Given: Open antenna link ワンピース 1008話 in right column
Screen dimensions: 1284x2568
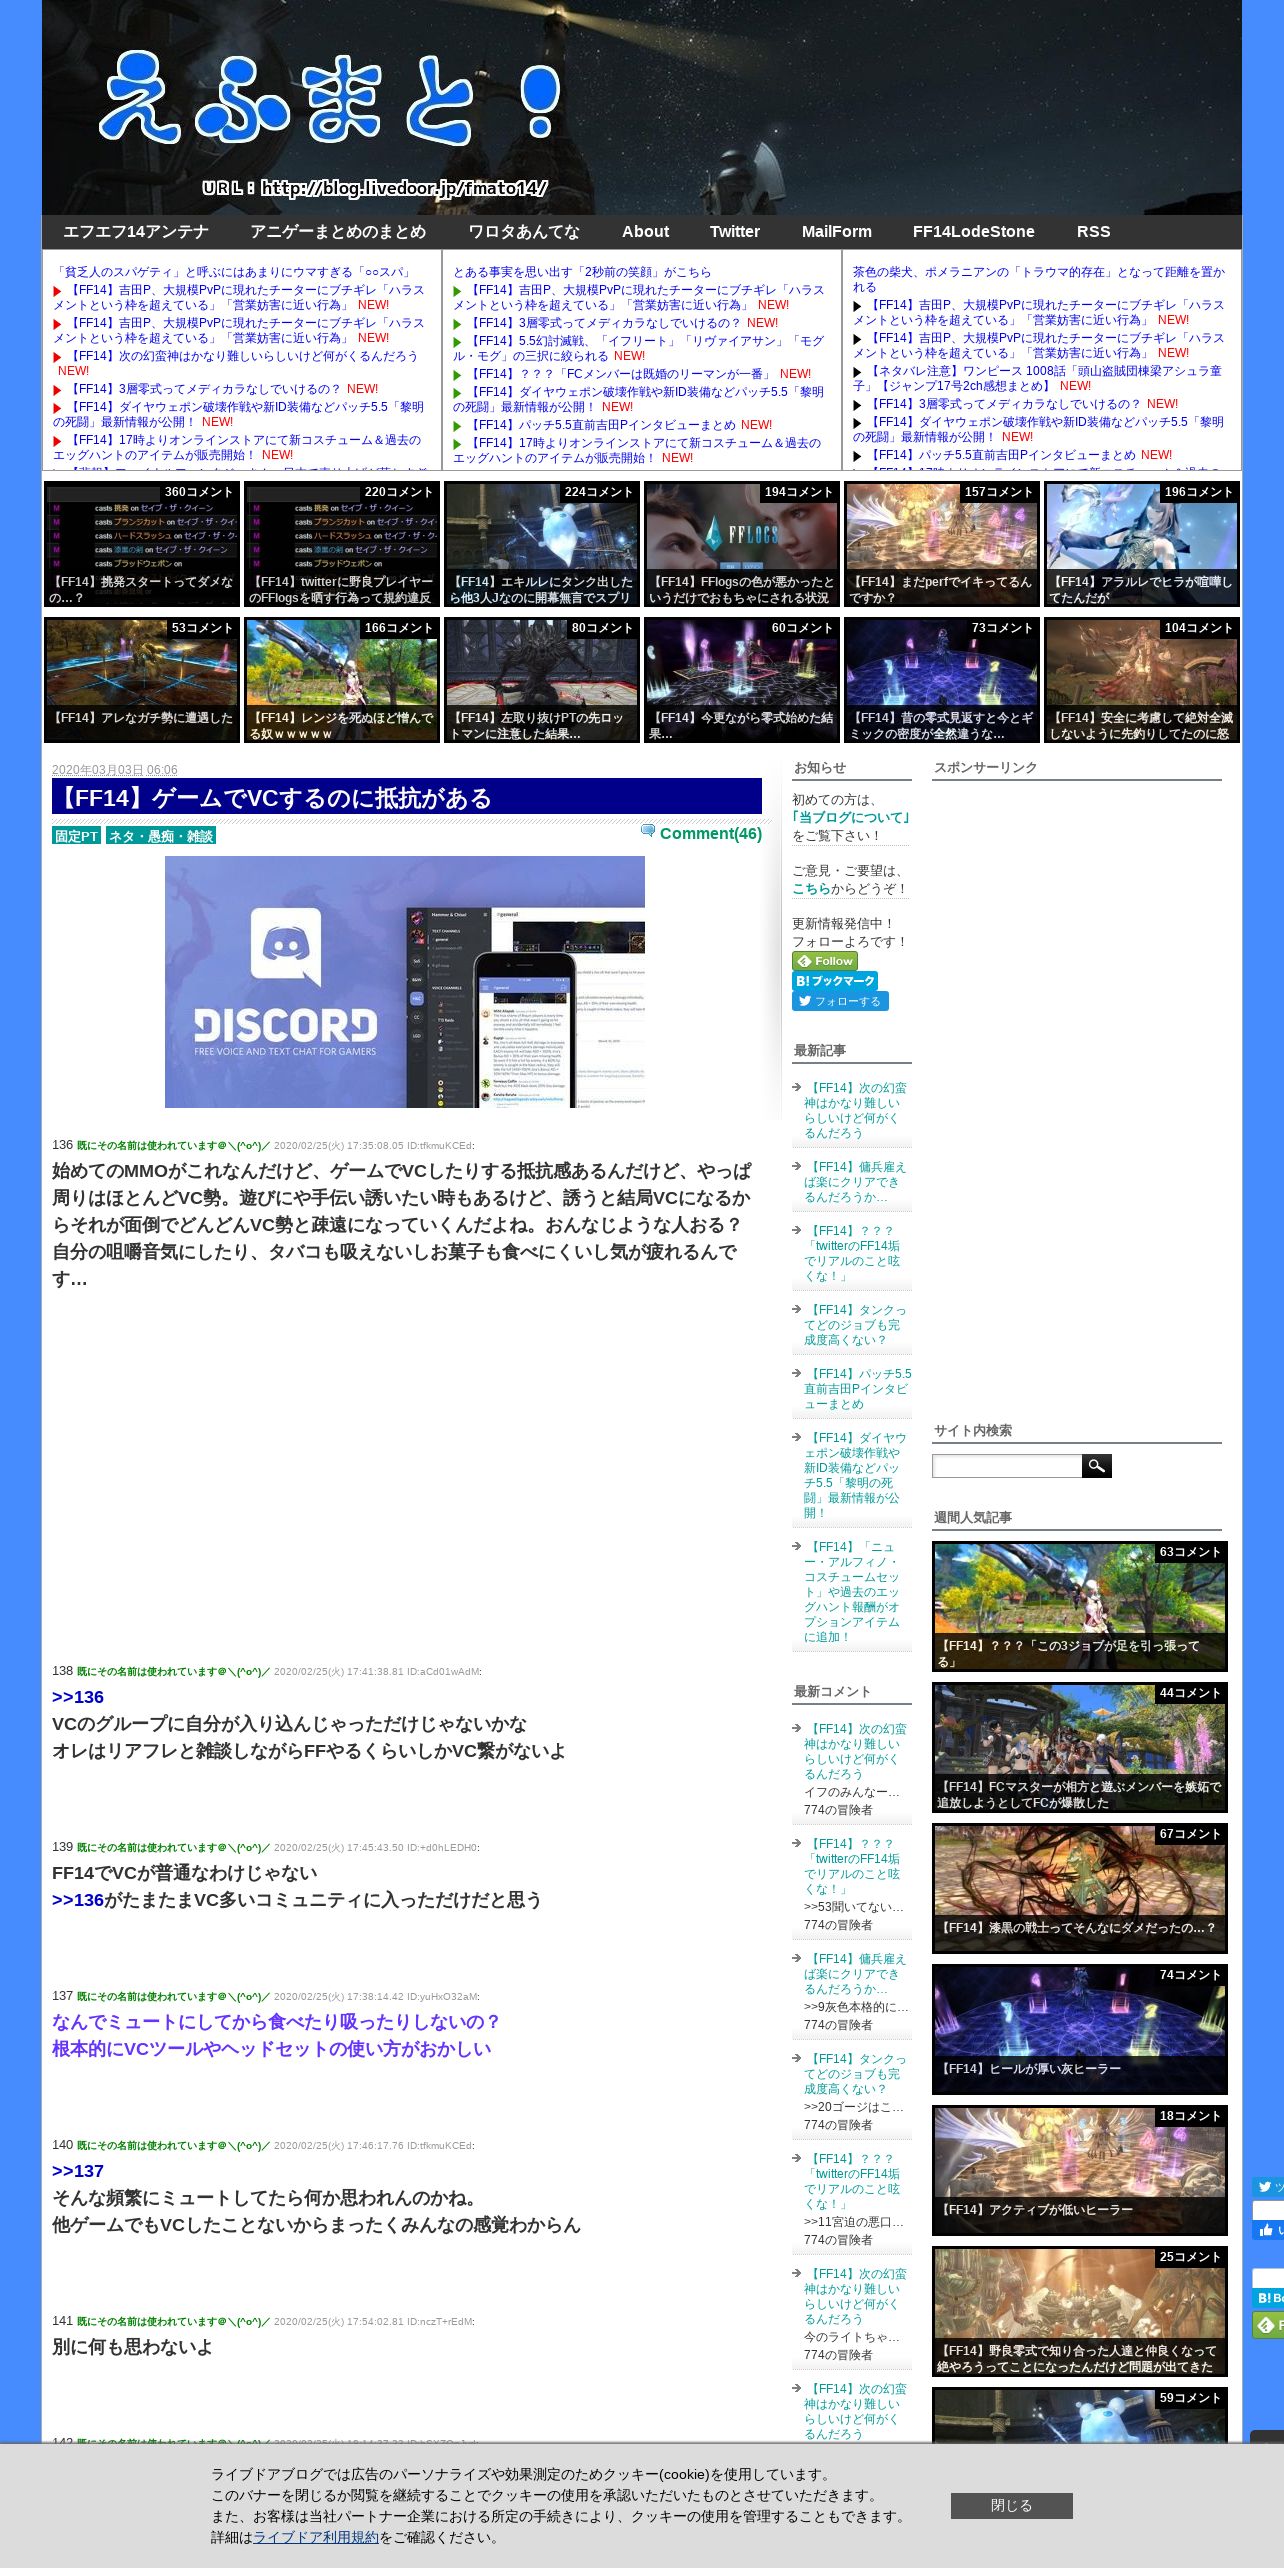Looking at the screenshot, I should coord(1037,378).
